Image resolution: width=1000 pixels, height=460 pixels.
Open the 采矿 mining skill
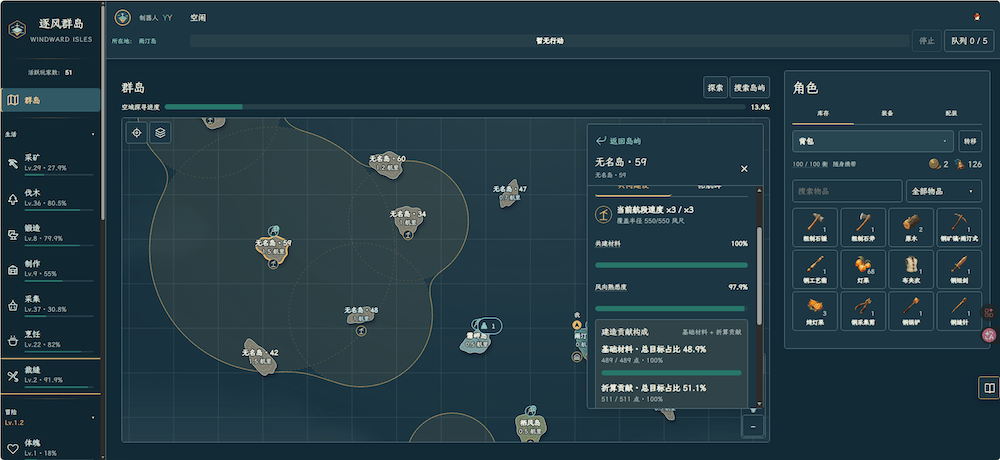(50, 163)
